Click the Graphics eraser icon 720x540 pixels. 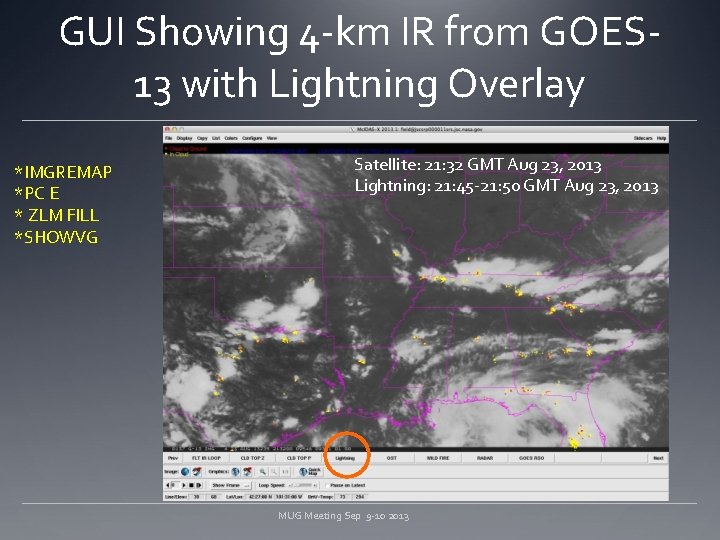pos(248,472)
